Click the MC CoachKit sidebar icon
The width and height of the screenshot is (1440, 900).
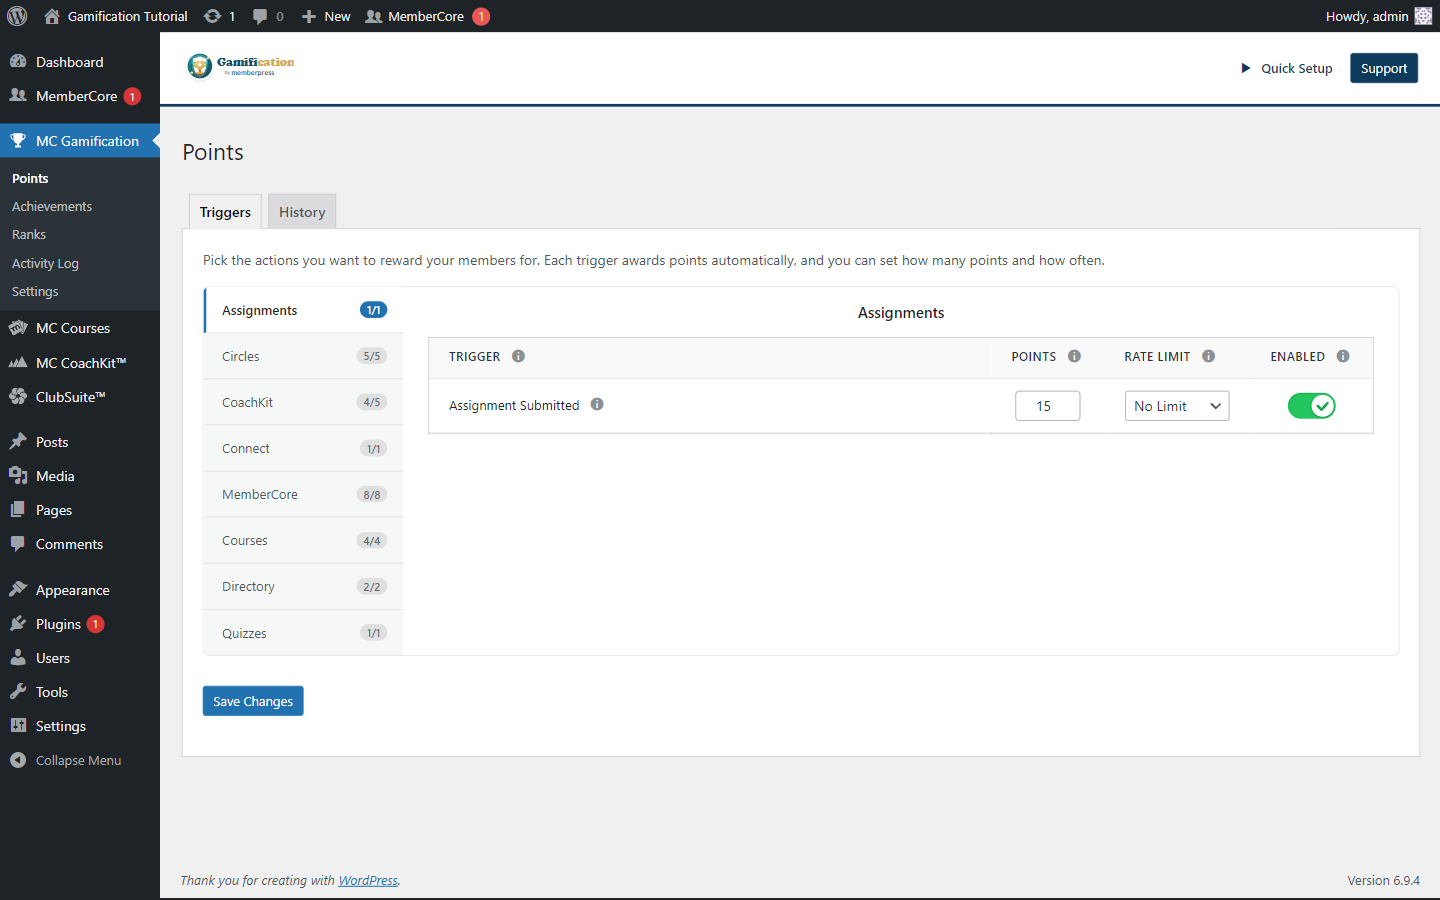(18, 362)
